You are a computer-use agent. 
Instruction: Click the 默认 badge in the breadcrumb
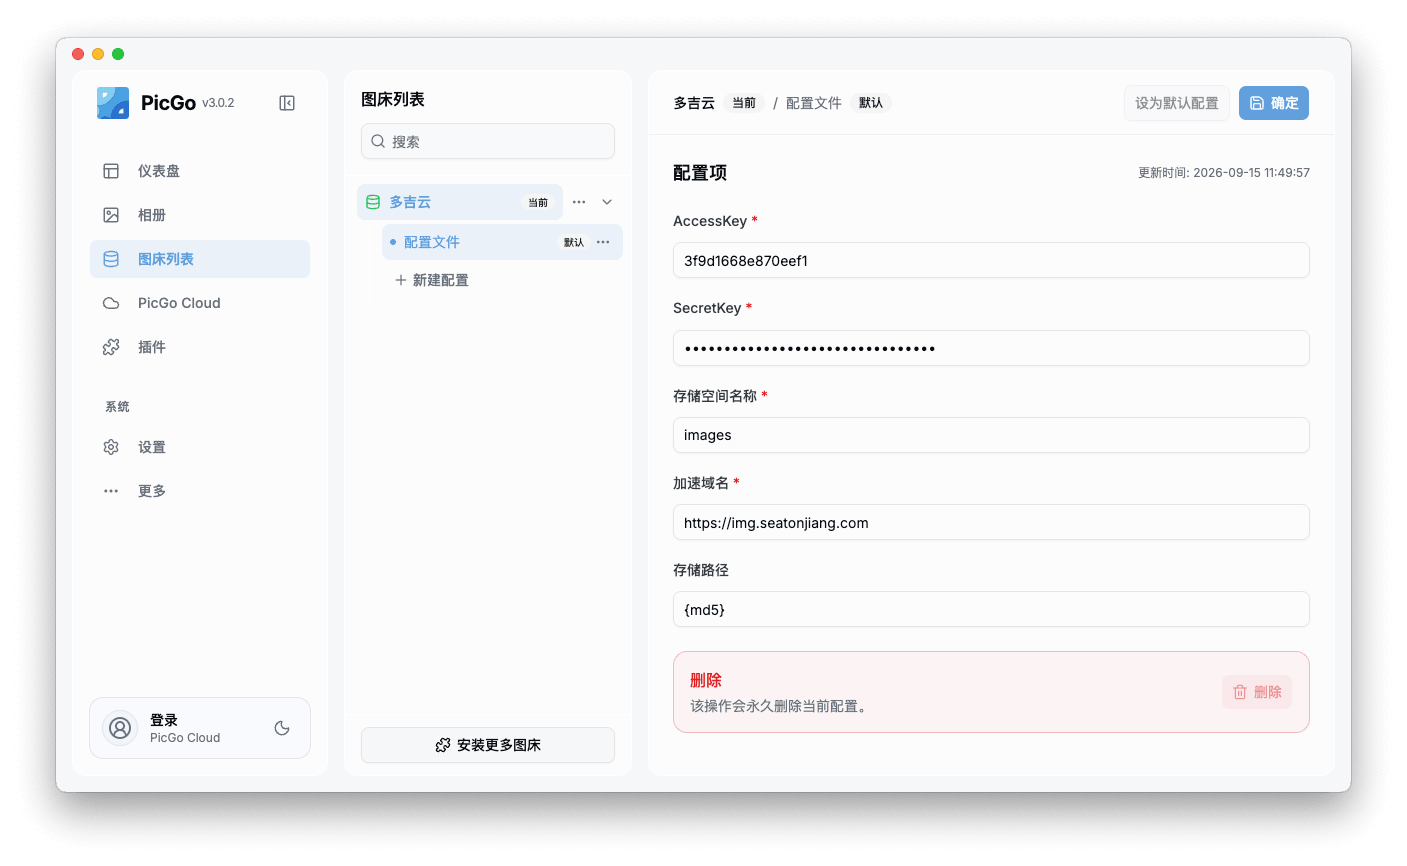[x=871, y=103]
